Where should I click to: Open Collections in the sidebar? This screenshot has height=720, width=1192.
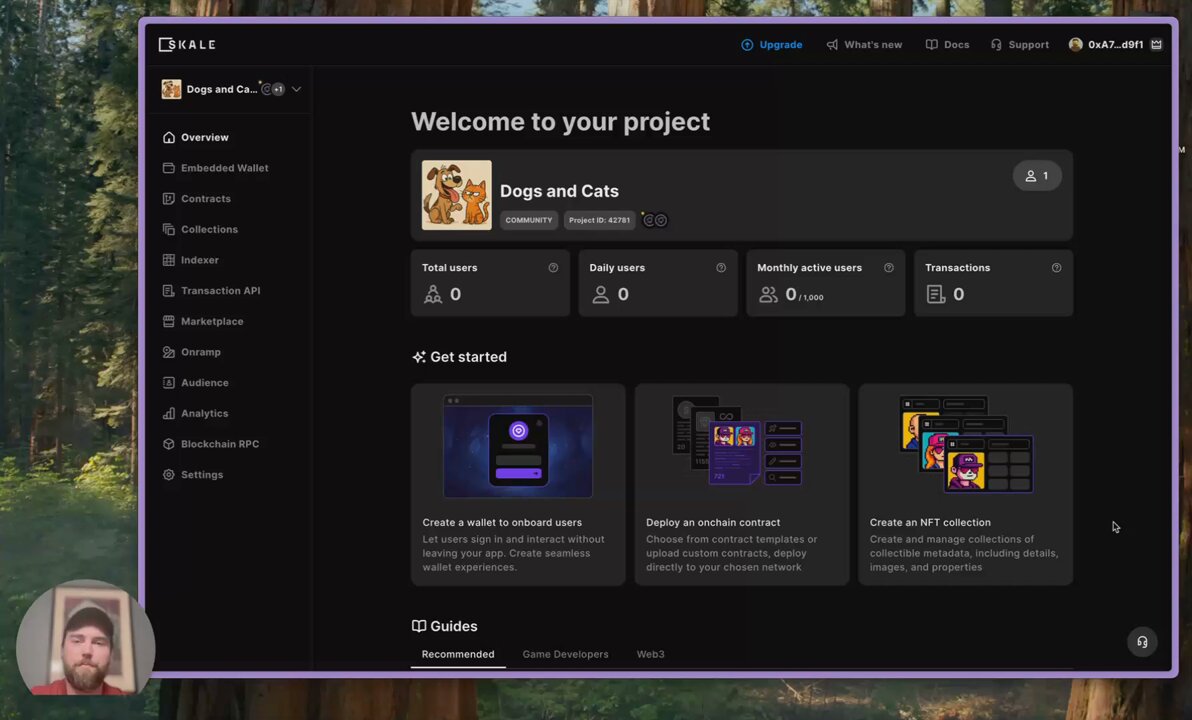click(200, 230)
